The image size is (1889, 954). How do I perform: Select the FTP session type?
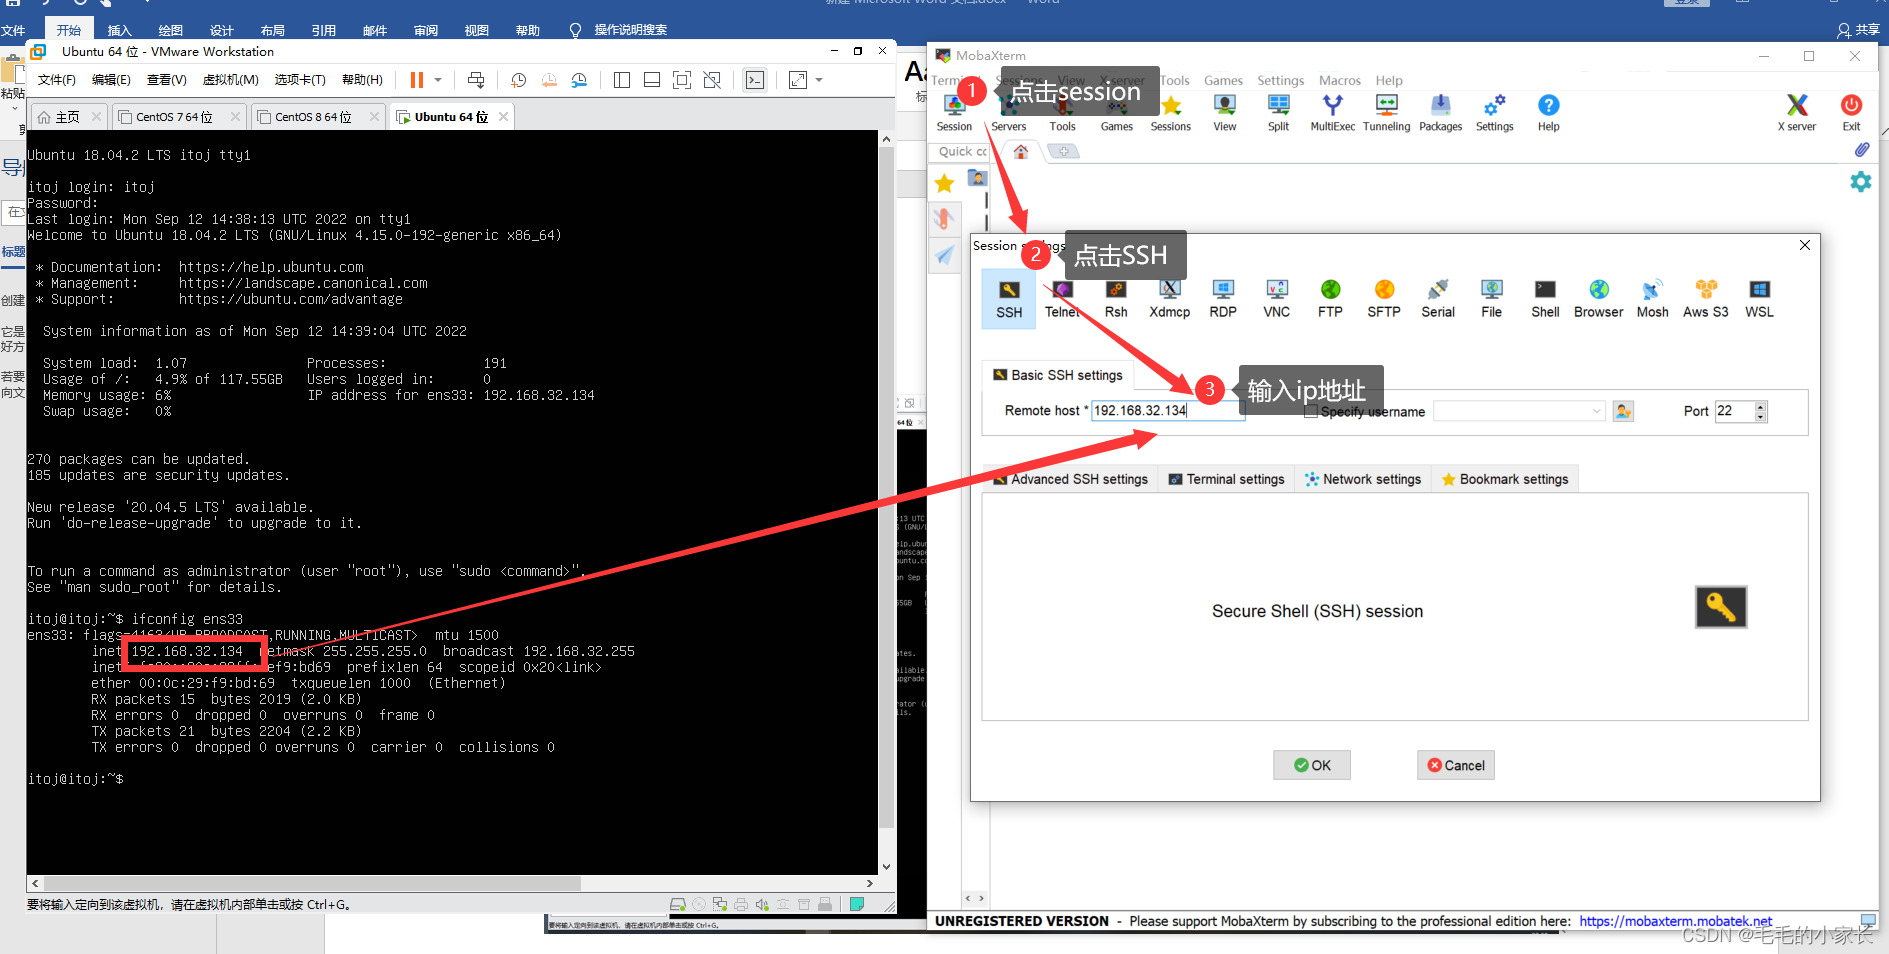coord(1330,299)
